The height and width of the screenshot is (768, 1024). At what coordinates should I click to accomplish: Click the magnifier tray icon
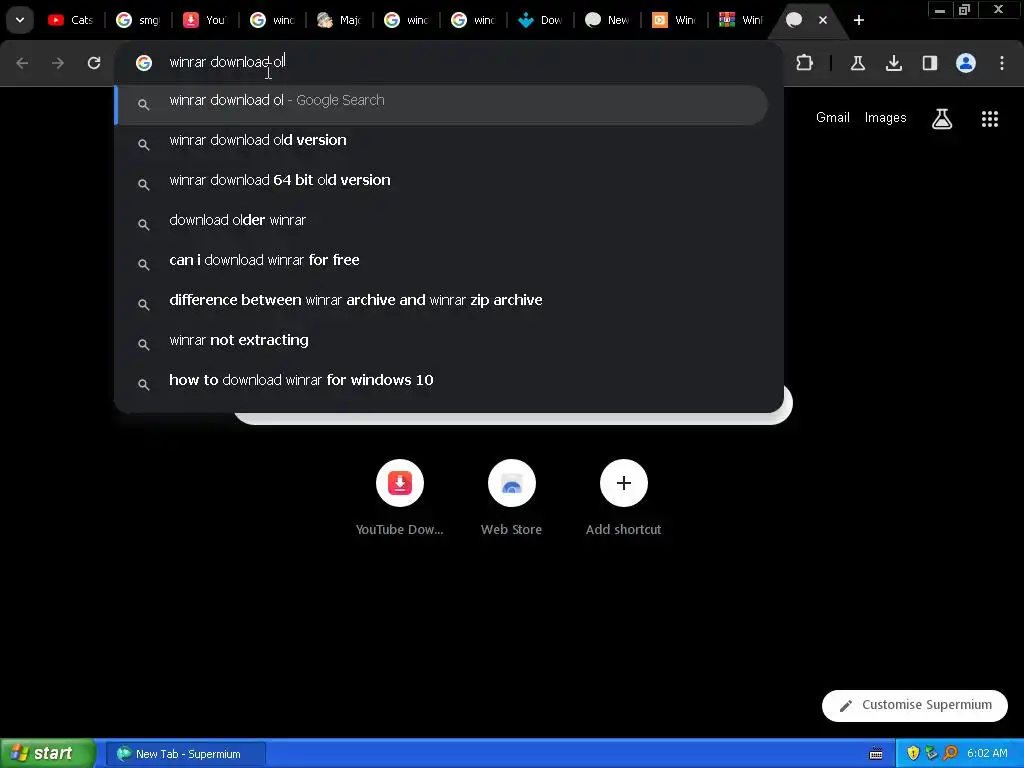(x=950, y=754)
